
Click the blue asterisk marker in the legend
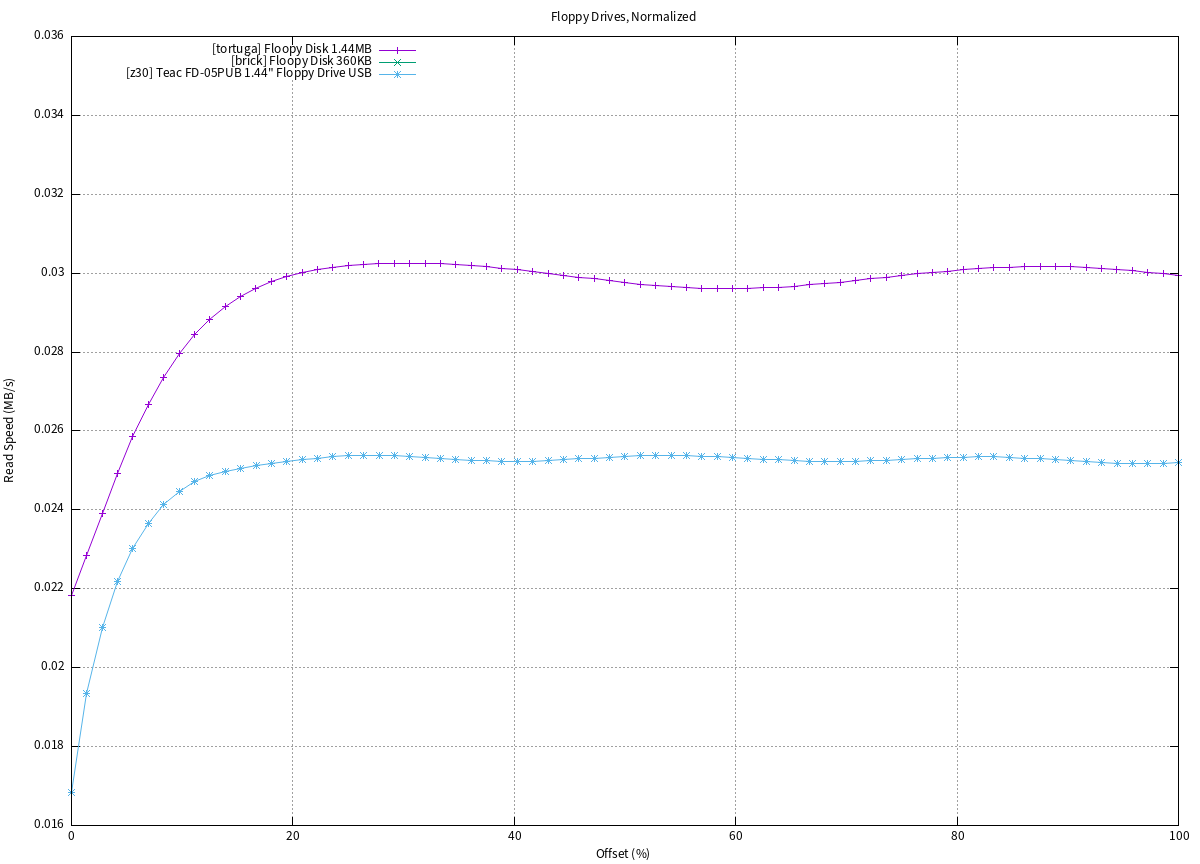tap(396, 75)
